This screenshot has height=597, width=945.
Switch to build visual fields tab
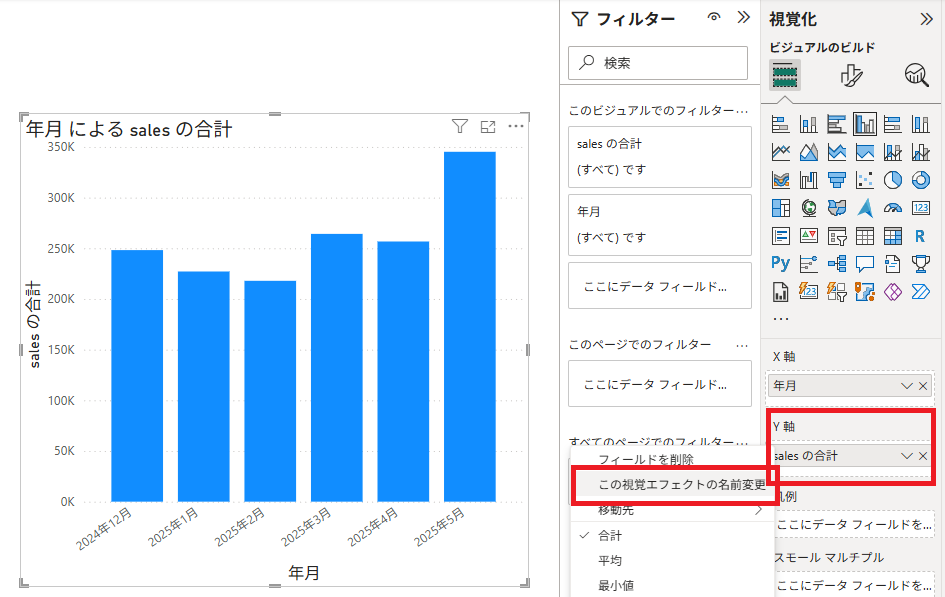(785, 76)
